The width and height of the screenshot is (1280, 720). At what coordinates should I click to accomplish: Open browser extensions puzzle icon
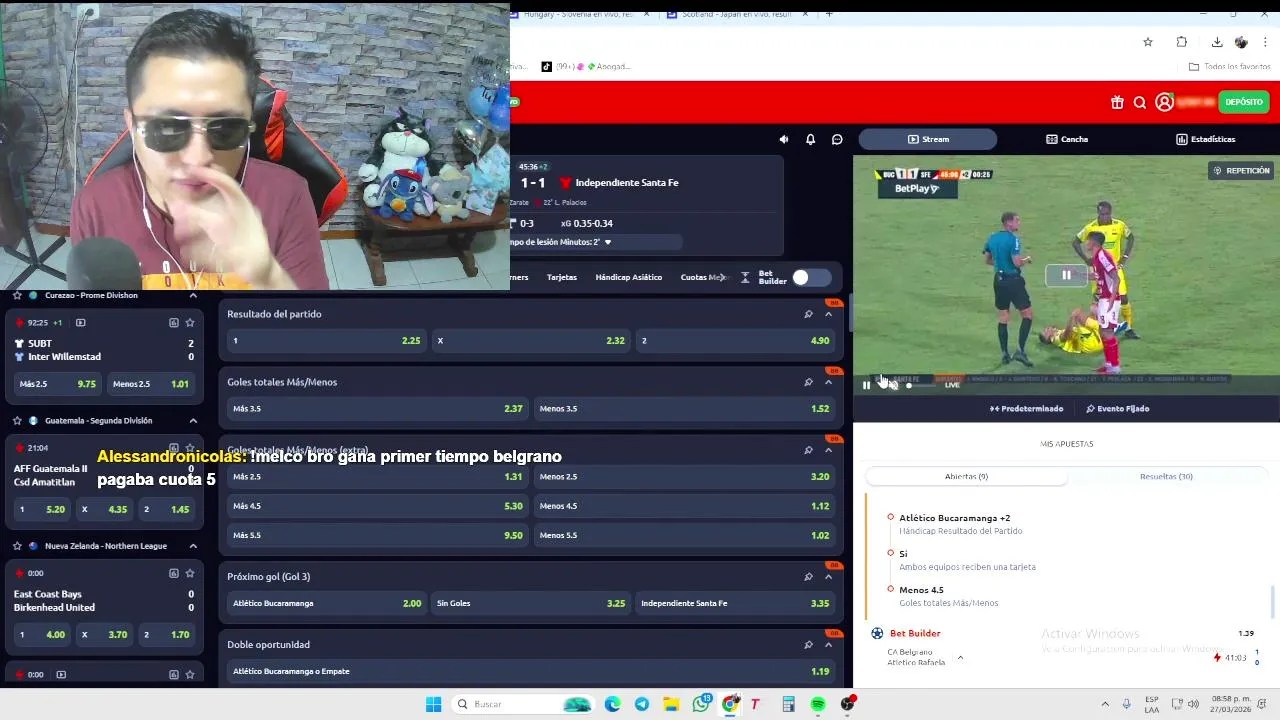pyautogui.click(x=1182, y=42)
